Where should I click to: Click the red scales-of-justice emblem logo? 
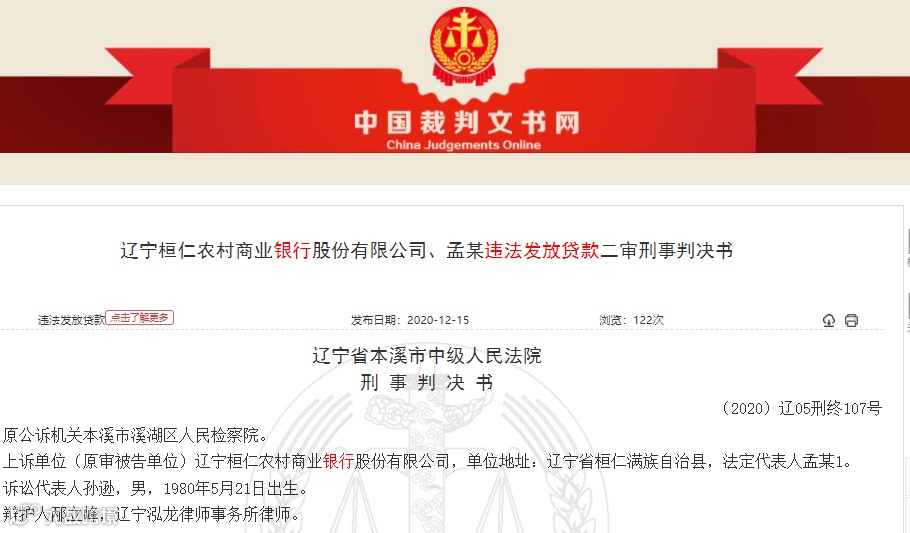[464, 46]
